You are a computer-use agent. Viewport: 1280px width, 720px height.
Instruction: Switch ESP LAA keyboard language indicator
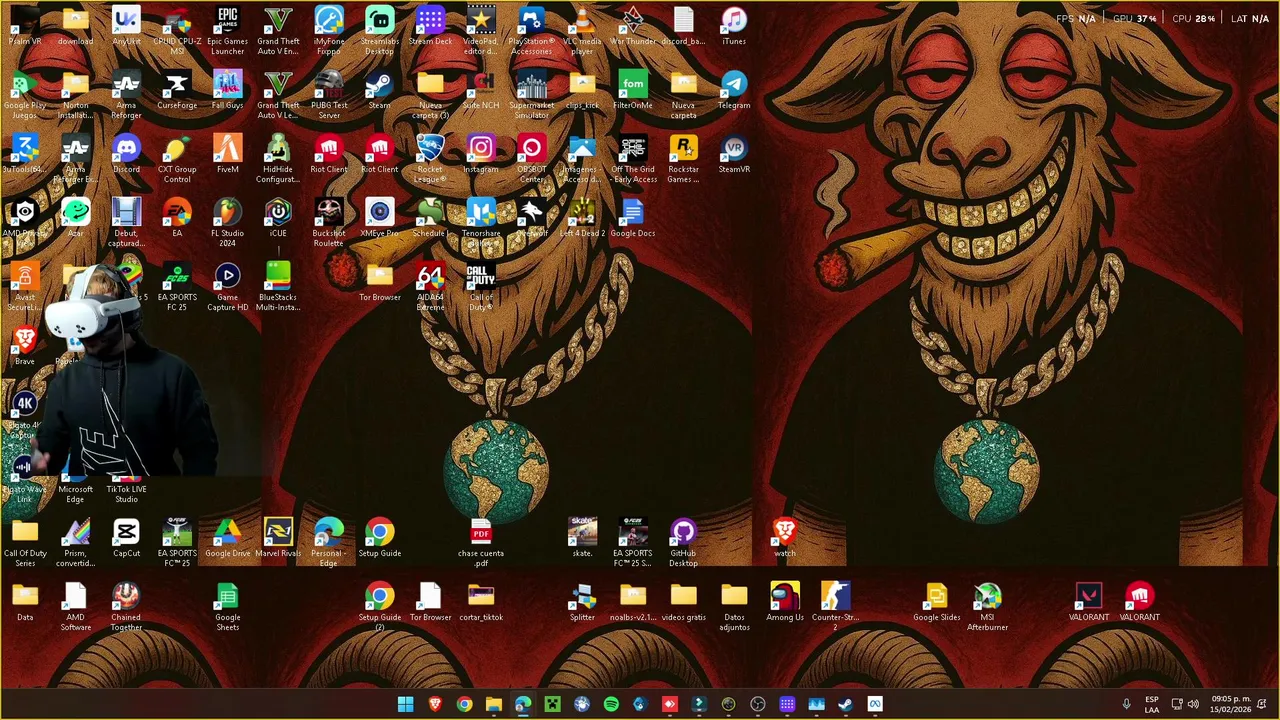click(1152, 704)
